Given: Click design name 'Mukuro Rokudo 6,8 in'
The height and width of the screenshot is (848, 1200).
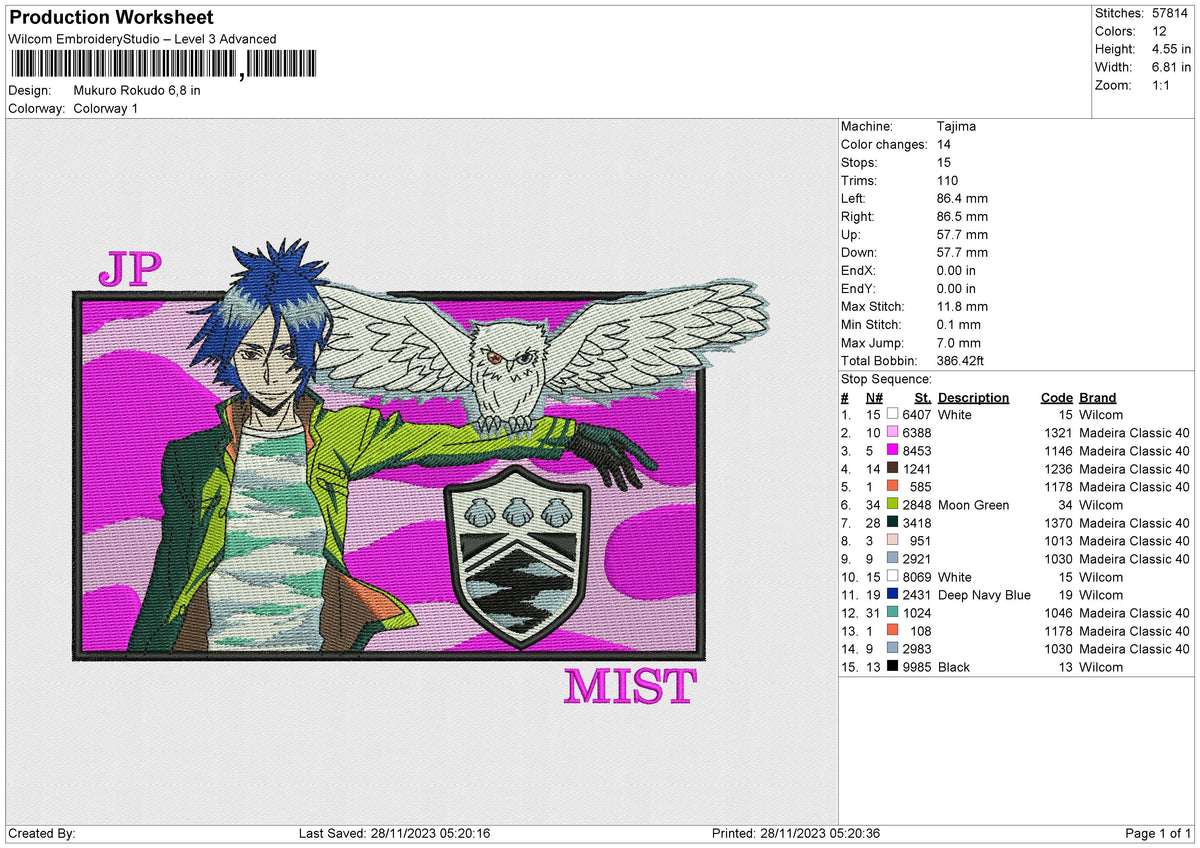Looking at the screenshot, I should point(137,90).
